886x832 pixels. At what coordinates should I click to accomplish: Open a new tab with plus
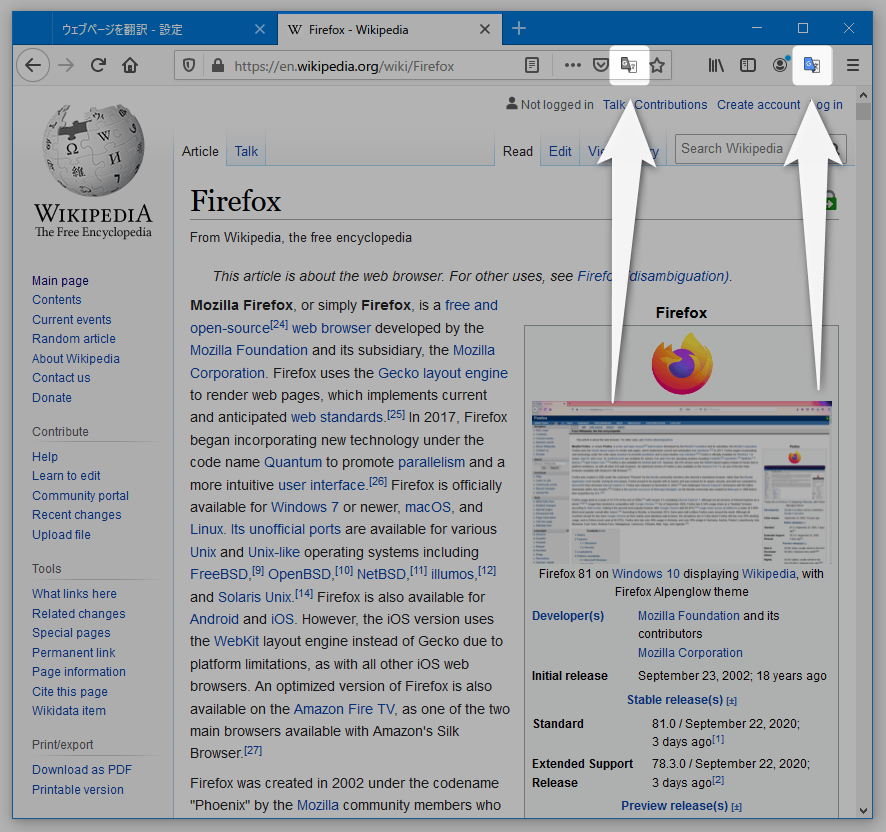coord(519,28)
